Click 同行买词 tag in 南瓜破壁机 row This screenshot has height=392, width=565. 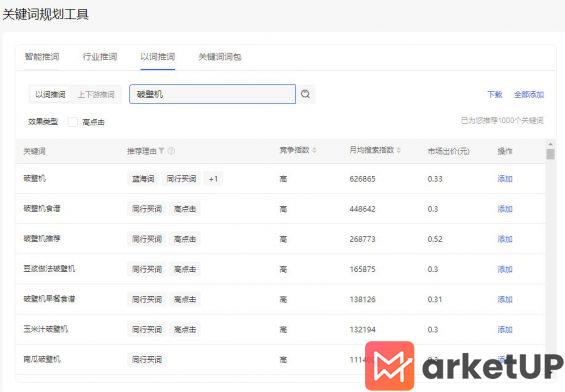click(147, 360)
